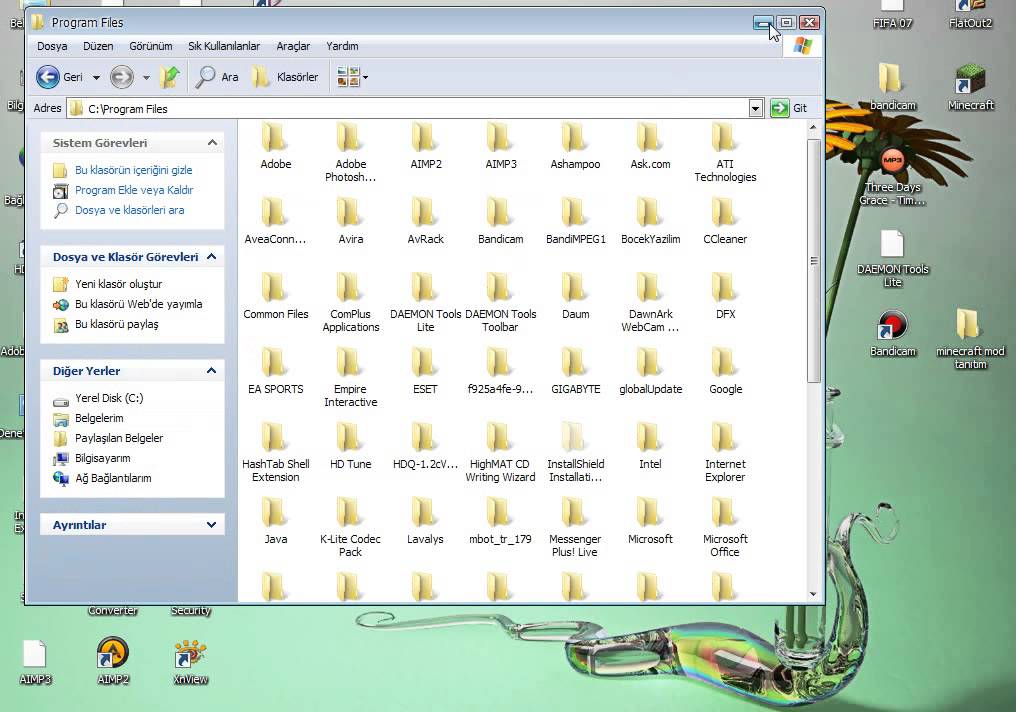
Task: Open the Forward history dropdown arrow
Action: tap(146, 78)
